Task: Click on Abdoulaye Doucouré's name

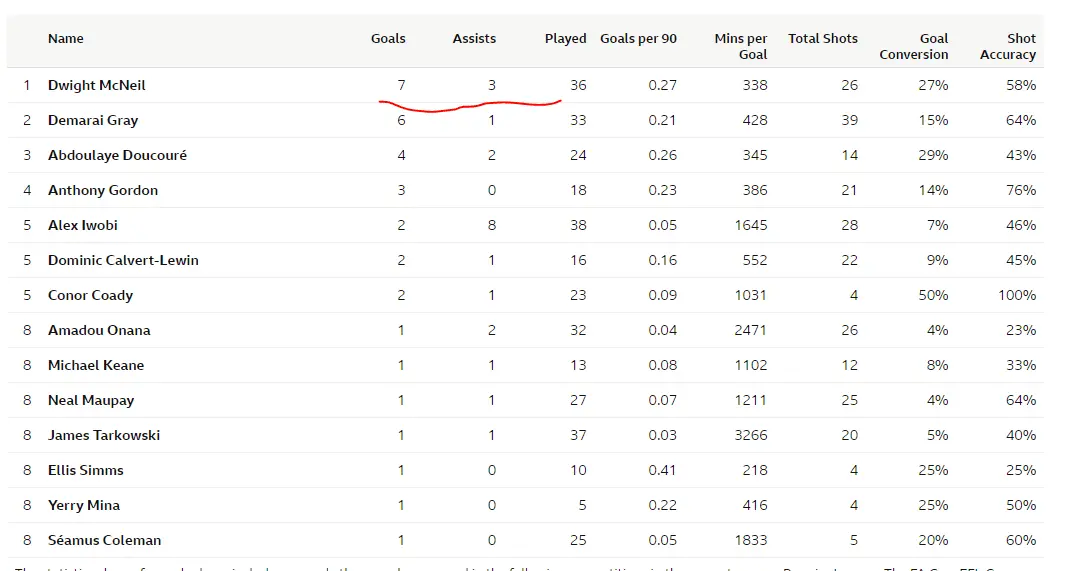Action: [x=117, y=156]
